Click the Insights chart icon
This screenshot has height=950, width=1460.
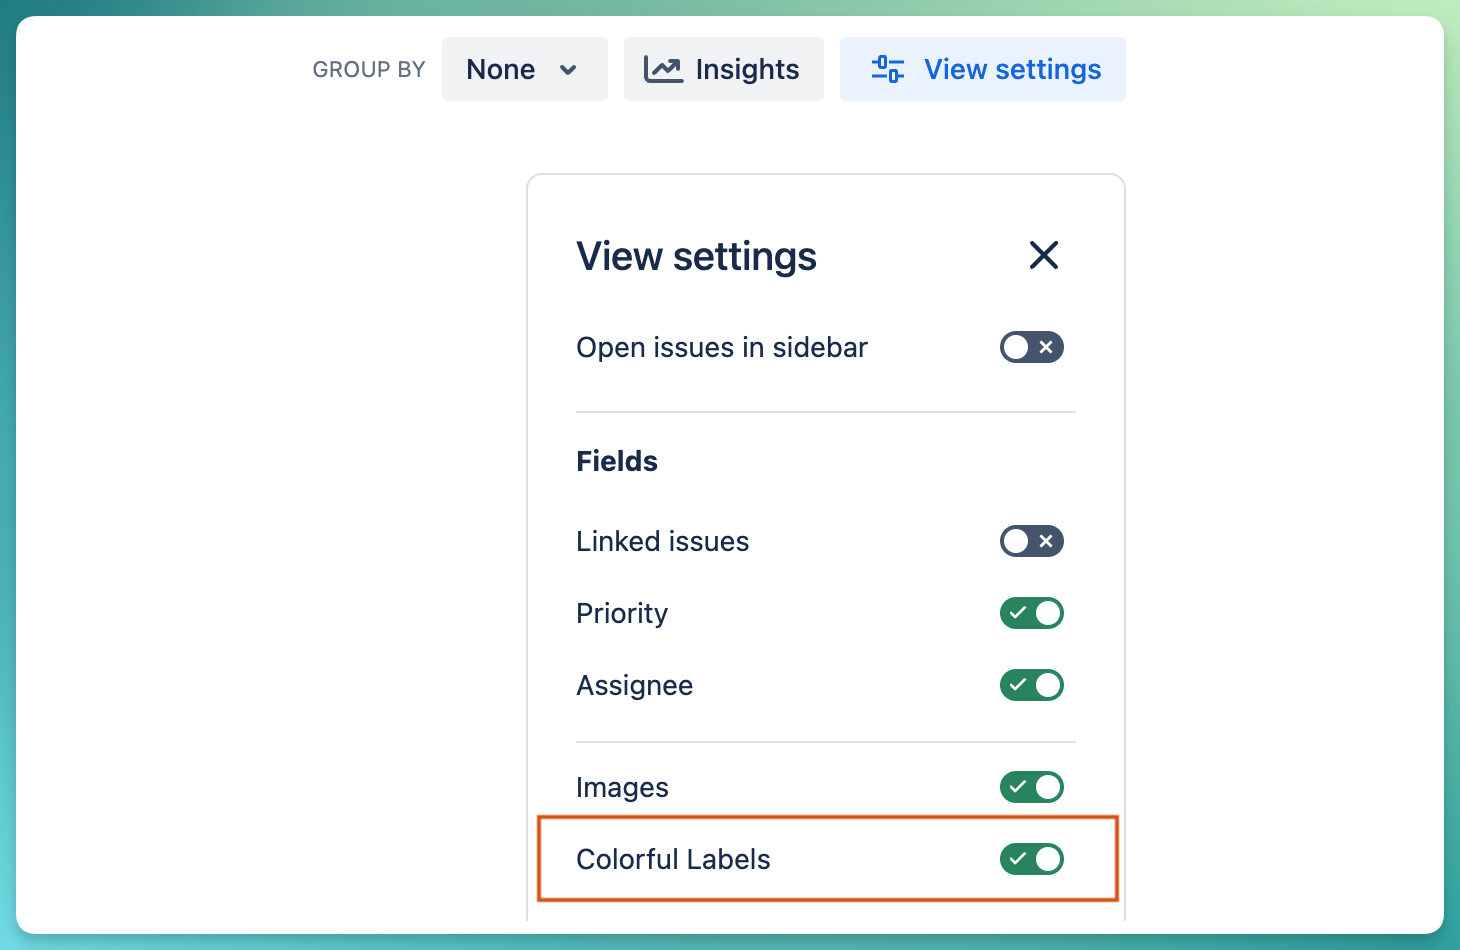pos(663,68)
